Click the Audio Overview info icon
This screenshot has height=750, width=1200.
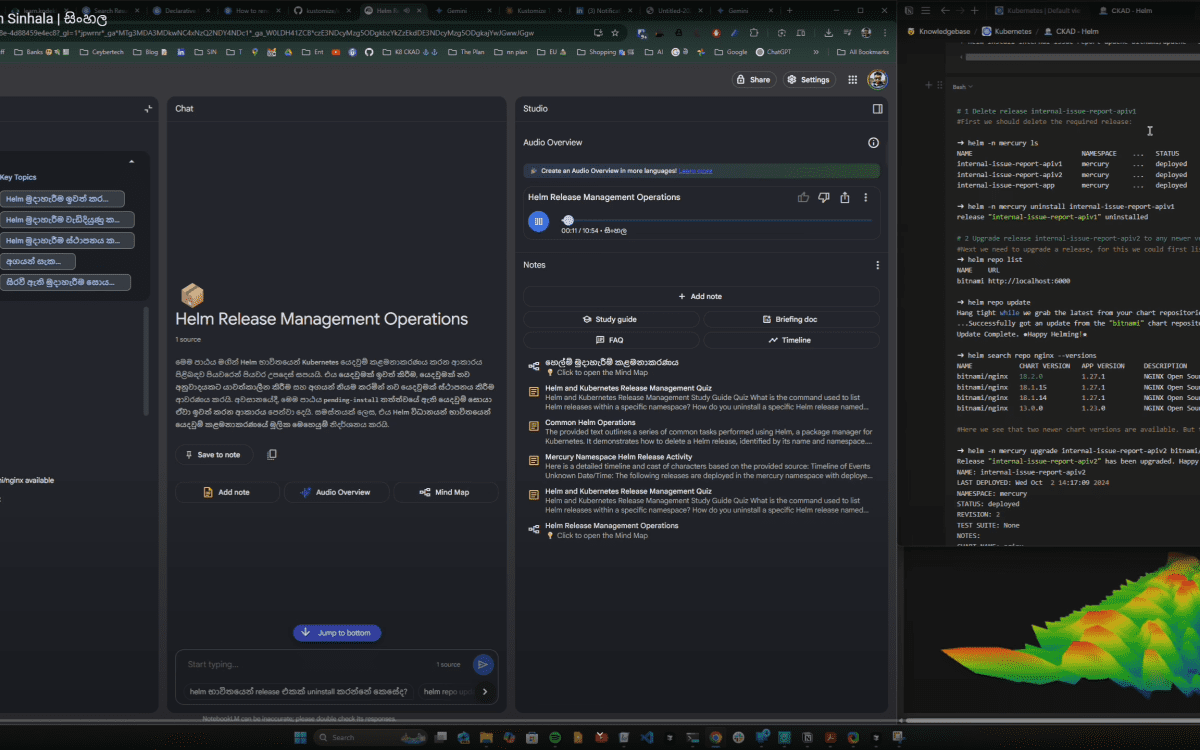tap(873, 143)
